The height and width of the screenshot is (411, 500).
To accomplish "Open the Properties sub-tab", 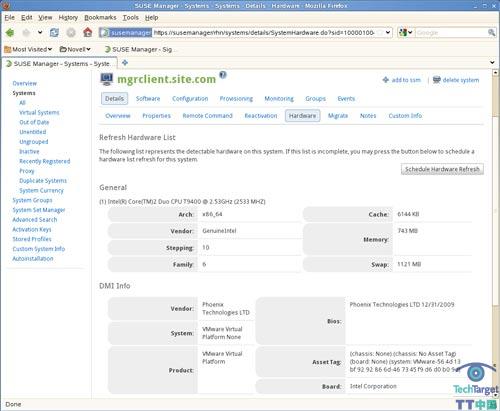I will tap(156, 116).
